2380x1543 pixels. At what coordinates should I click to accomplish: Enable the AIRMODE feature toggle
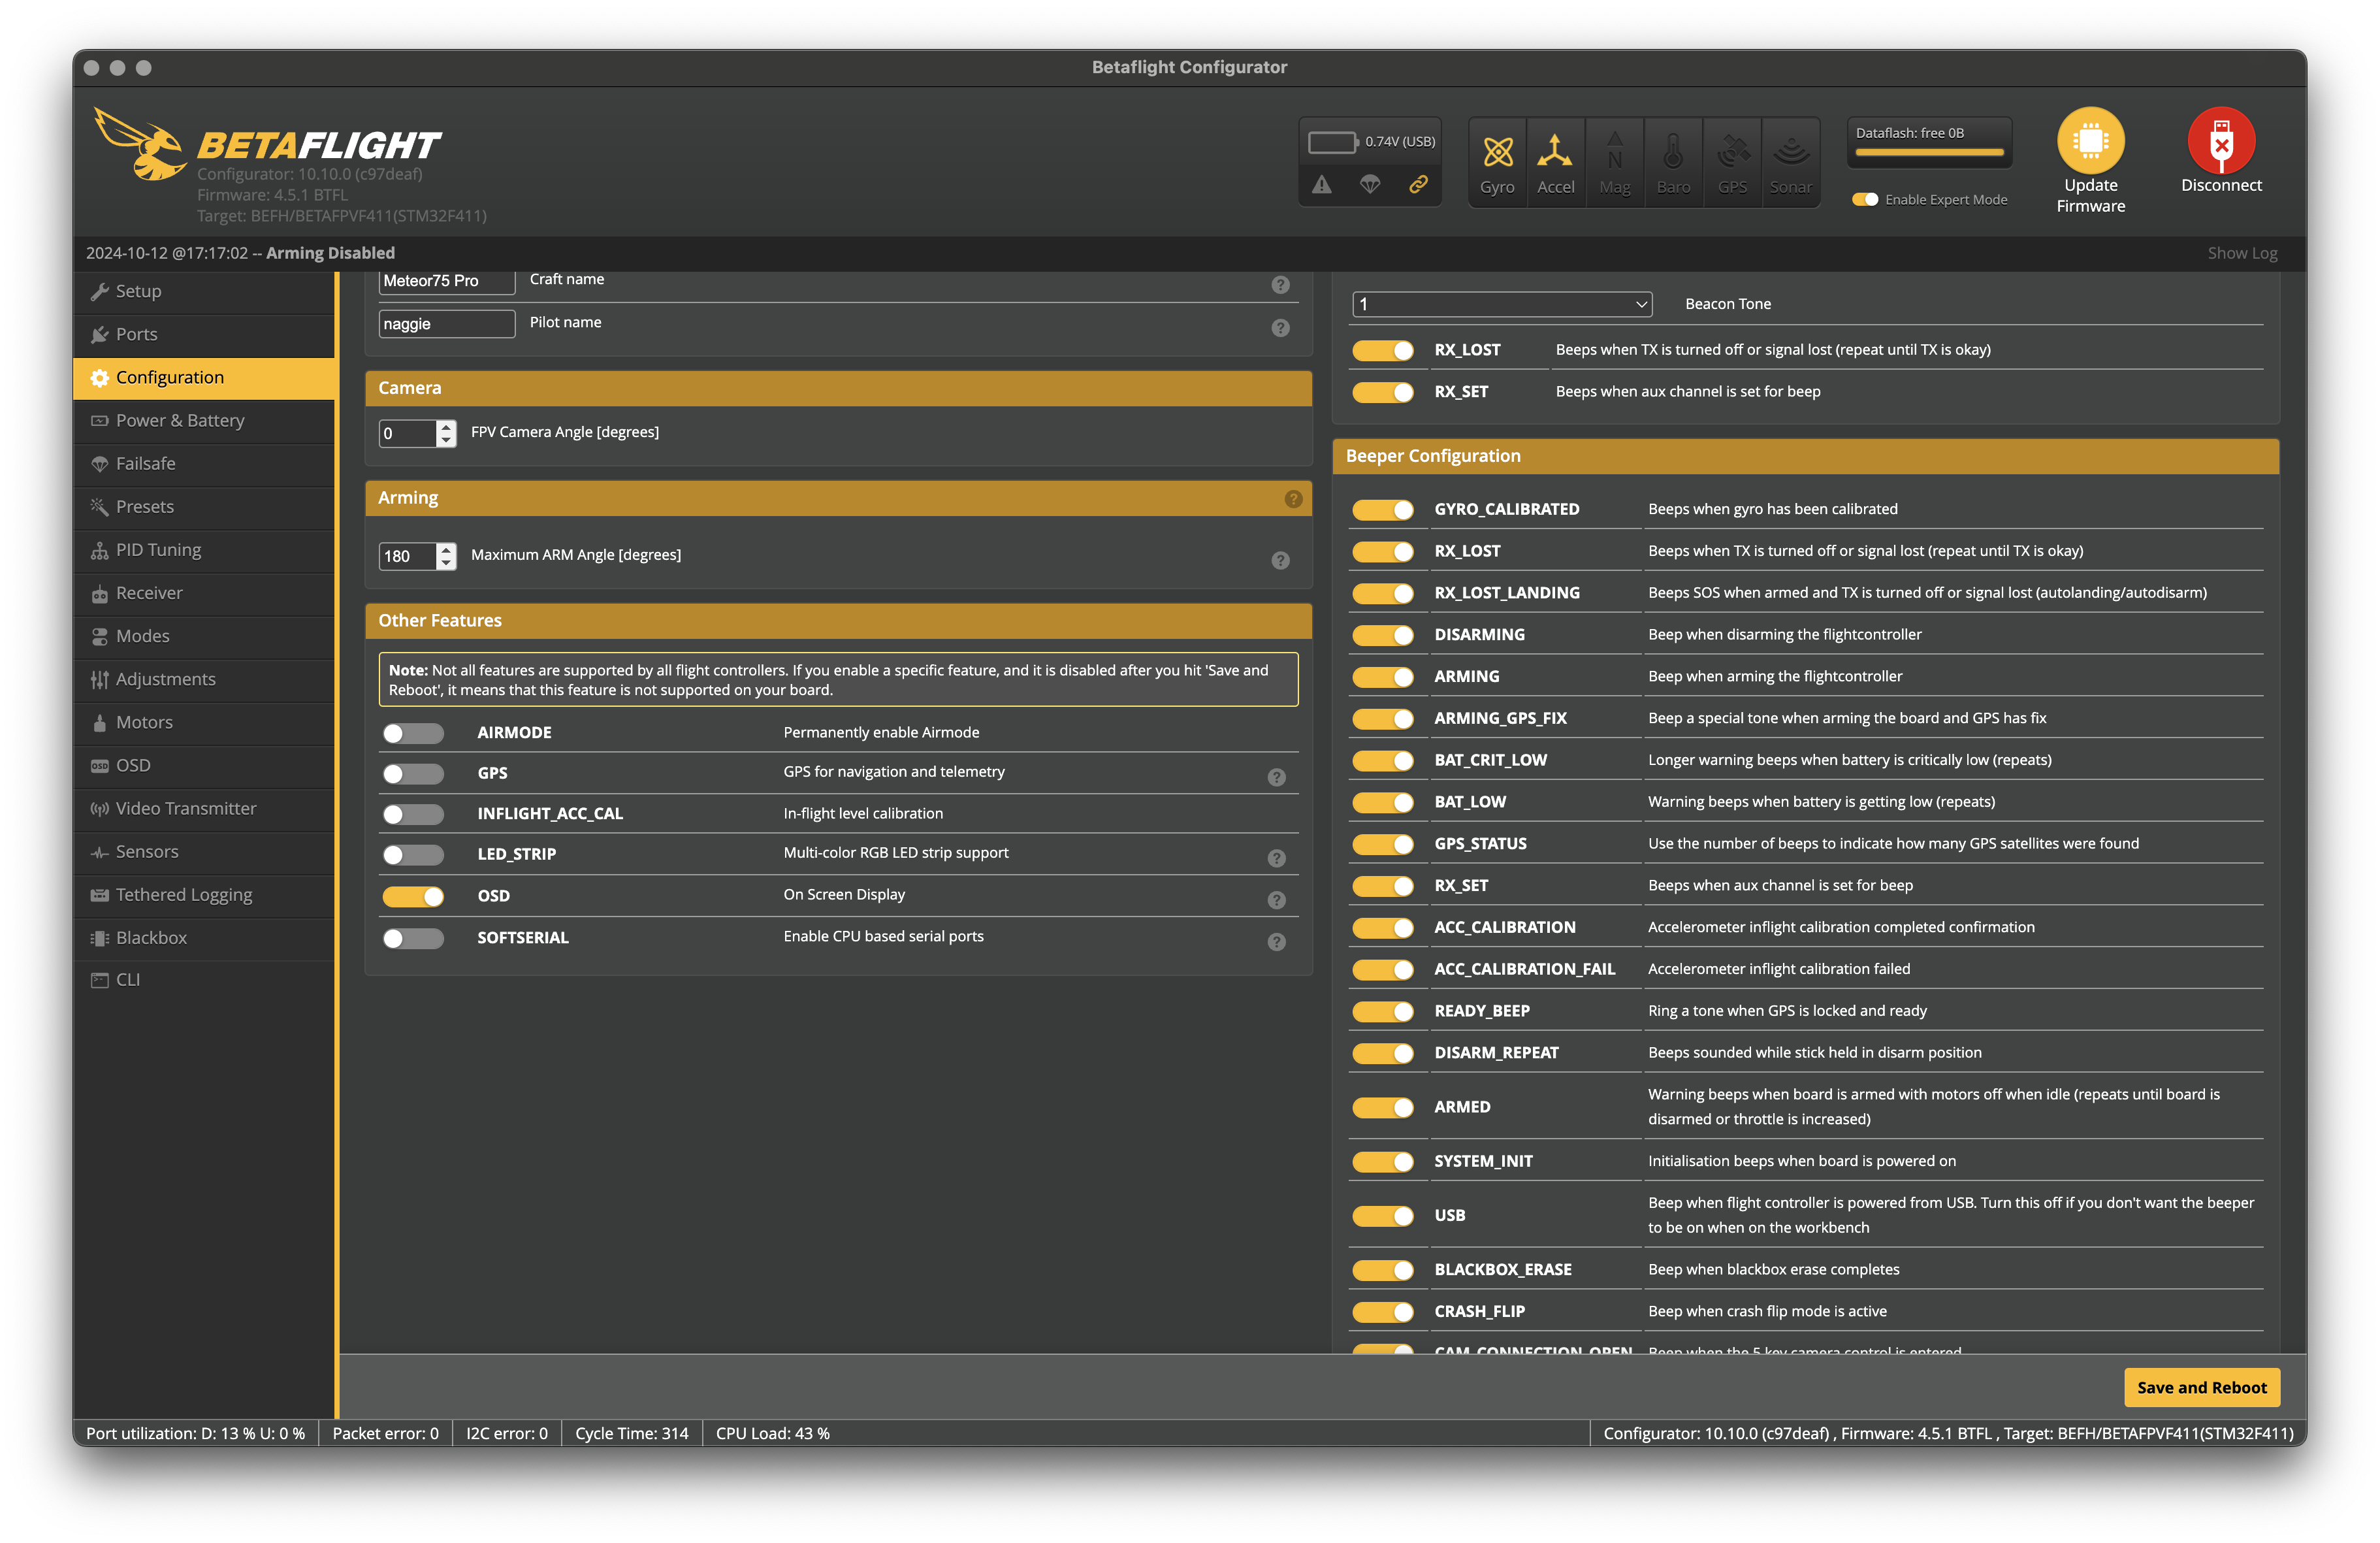(x=413, y=733)
